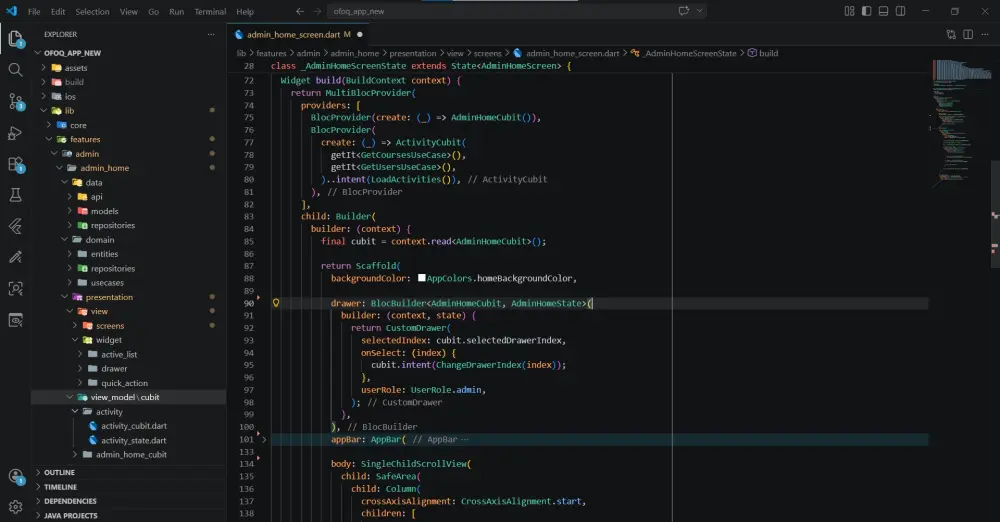
Task: Click the white homeBackgroundColor swatch
Action: tap(422, 278)
